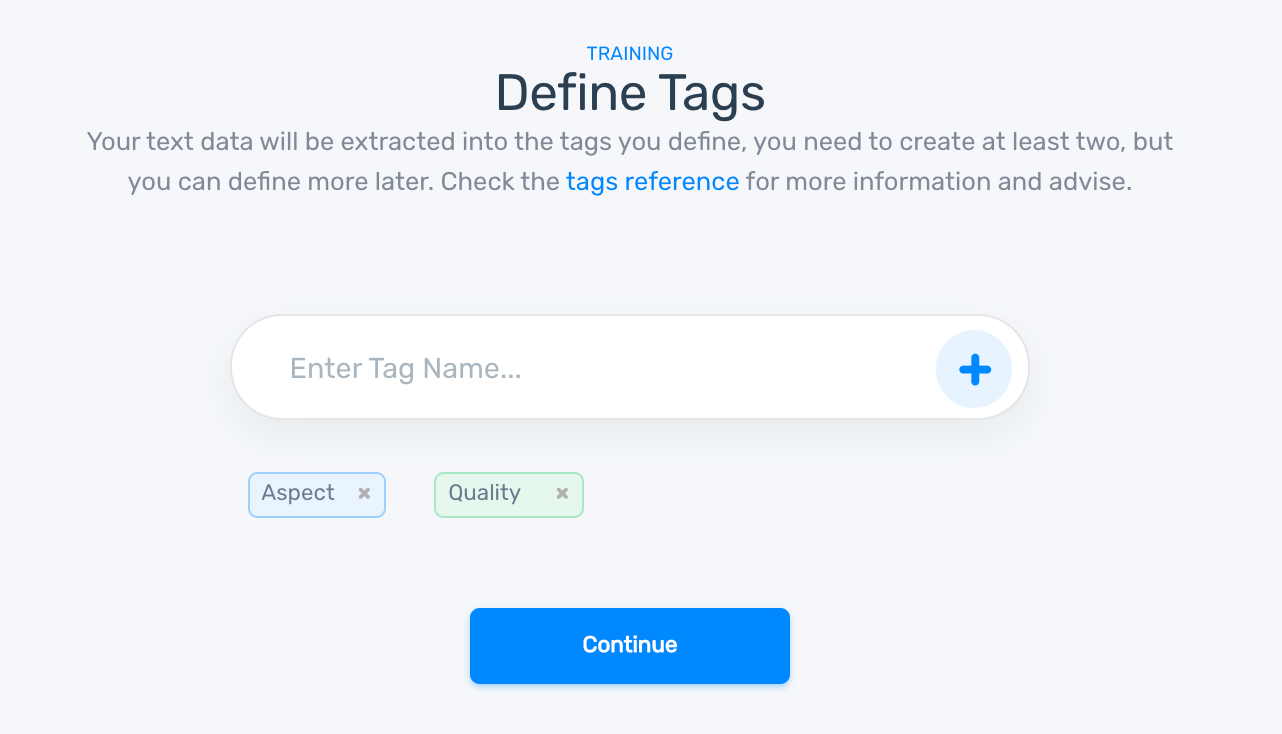Click the x icon beside Aspect

[x=364, y=493]
